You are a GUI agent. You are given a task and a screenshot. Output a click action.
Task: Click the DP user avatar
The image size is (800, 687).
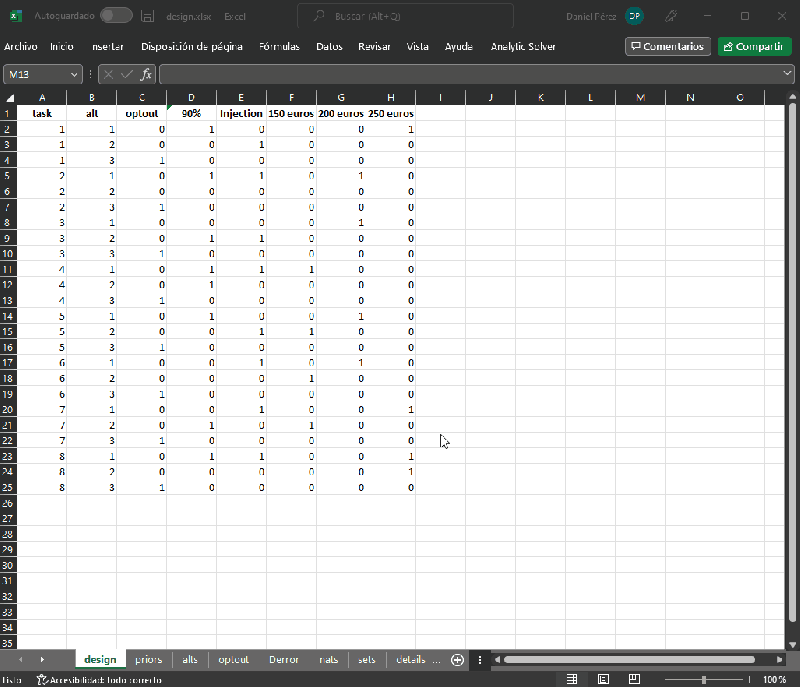tap(634, 16)
